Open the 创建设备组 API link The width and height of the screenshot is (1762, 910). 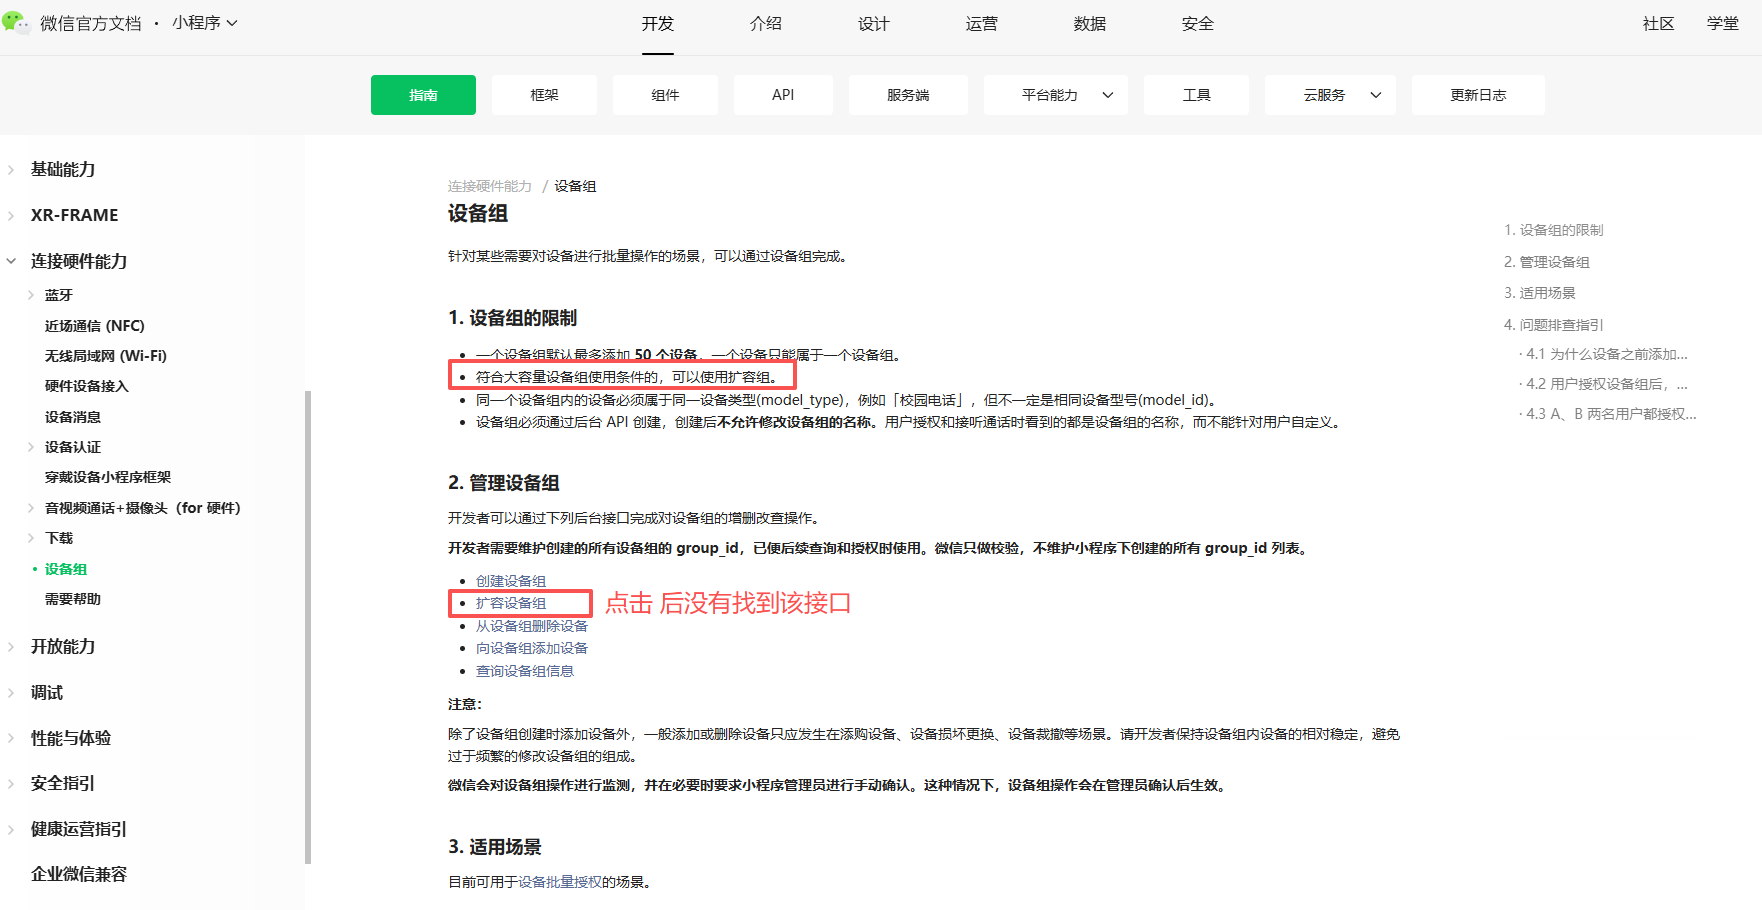(x=511, y=581)
